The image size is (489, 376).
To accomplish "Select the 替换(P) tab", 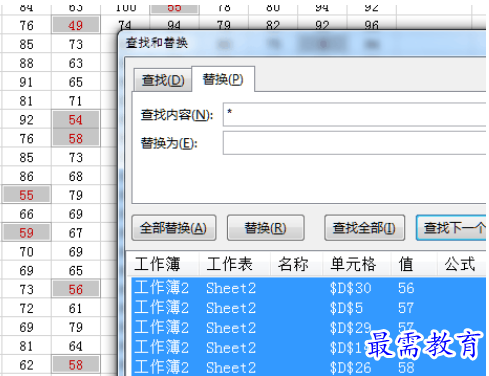I will 223,79.
